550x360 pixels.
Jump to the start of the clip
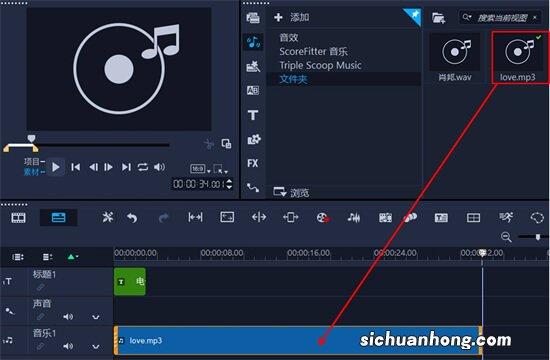75,167
